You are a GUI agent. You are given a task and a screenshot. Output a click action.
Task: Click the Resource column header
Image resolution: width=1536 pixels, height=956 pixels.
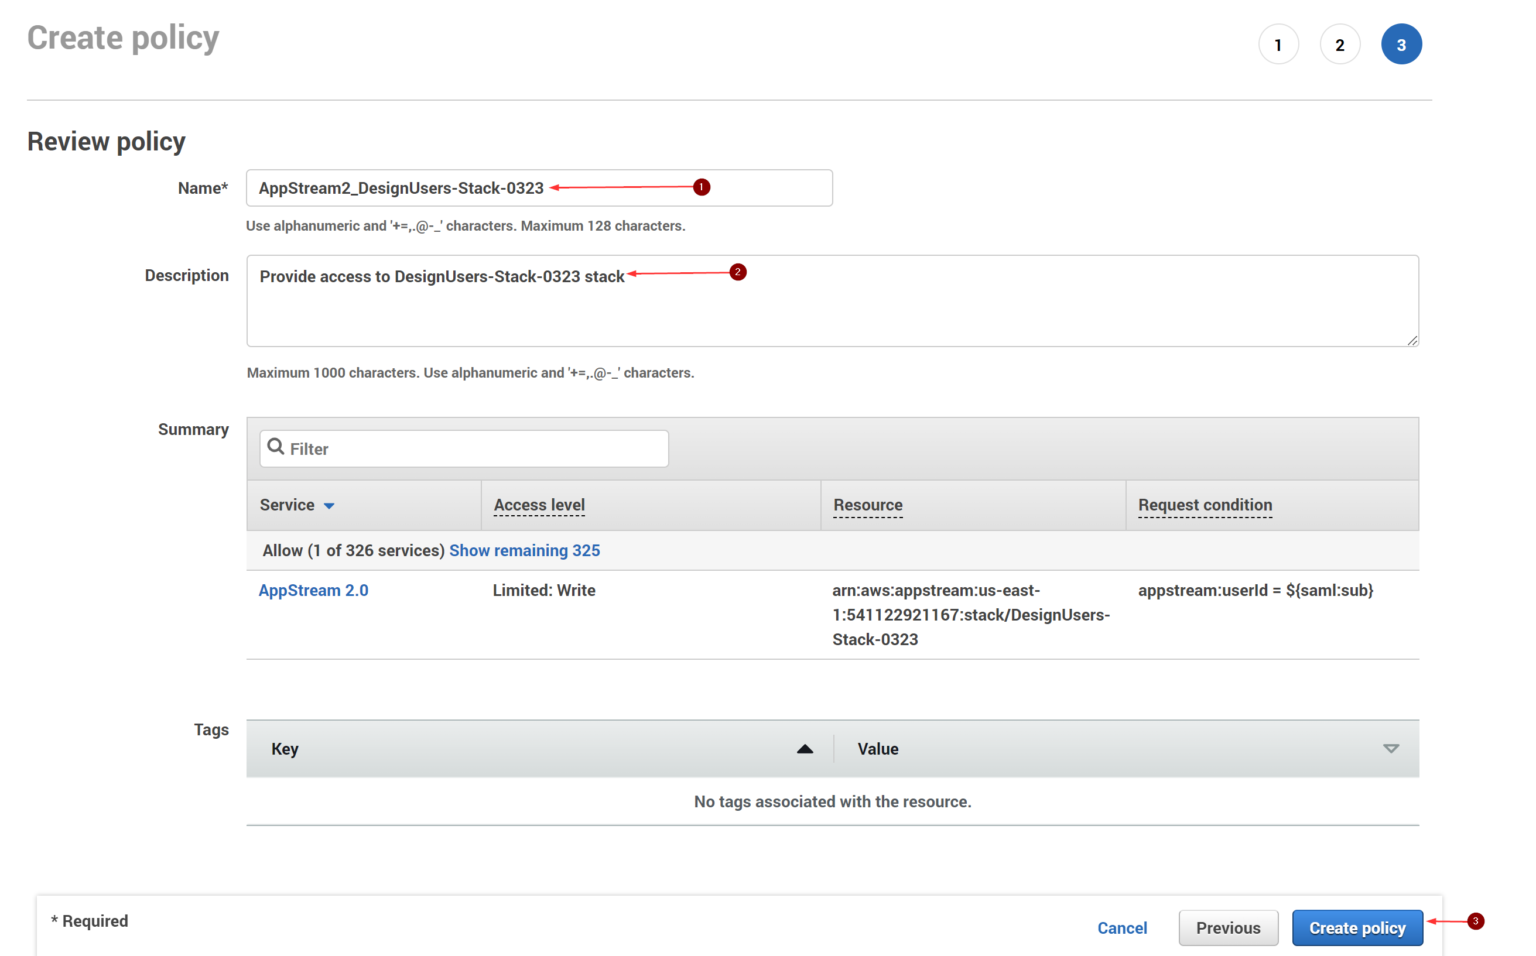tap(867, 505)
